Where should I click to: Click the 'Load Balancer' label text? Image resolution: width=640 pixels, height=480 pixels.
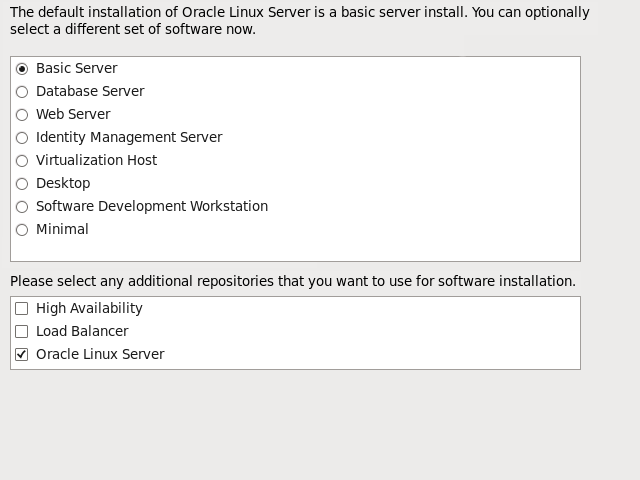(x=82, y=331)
